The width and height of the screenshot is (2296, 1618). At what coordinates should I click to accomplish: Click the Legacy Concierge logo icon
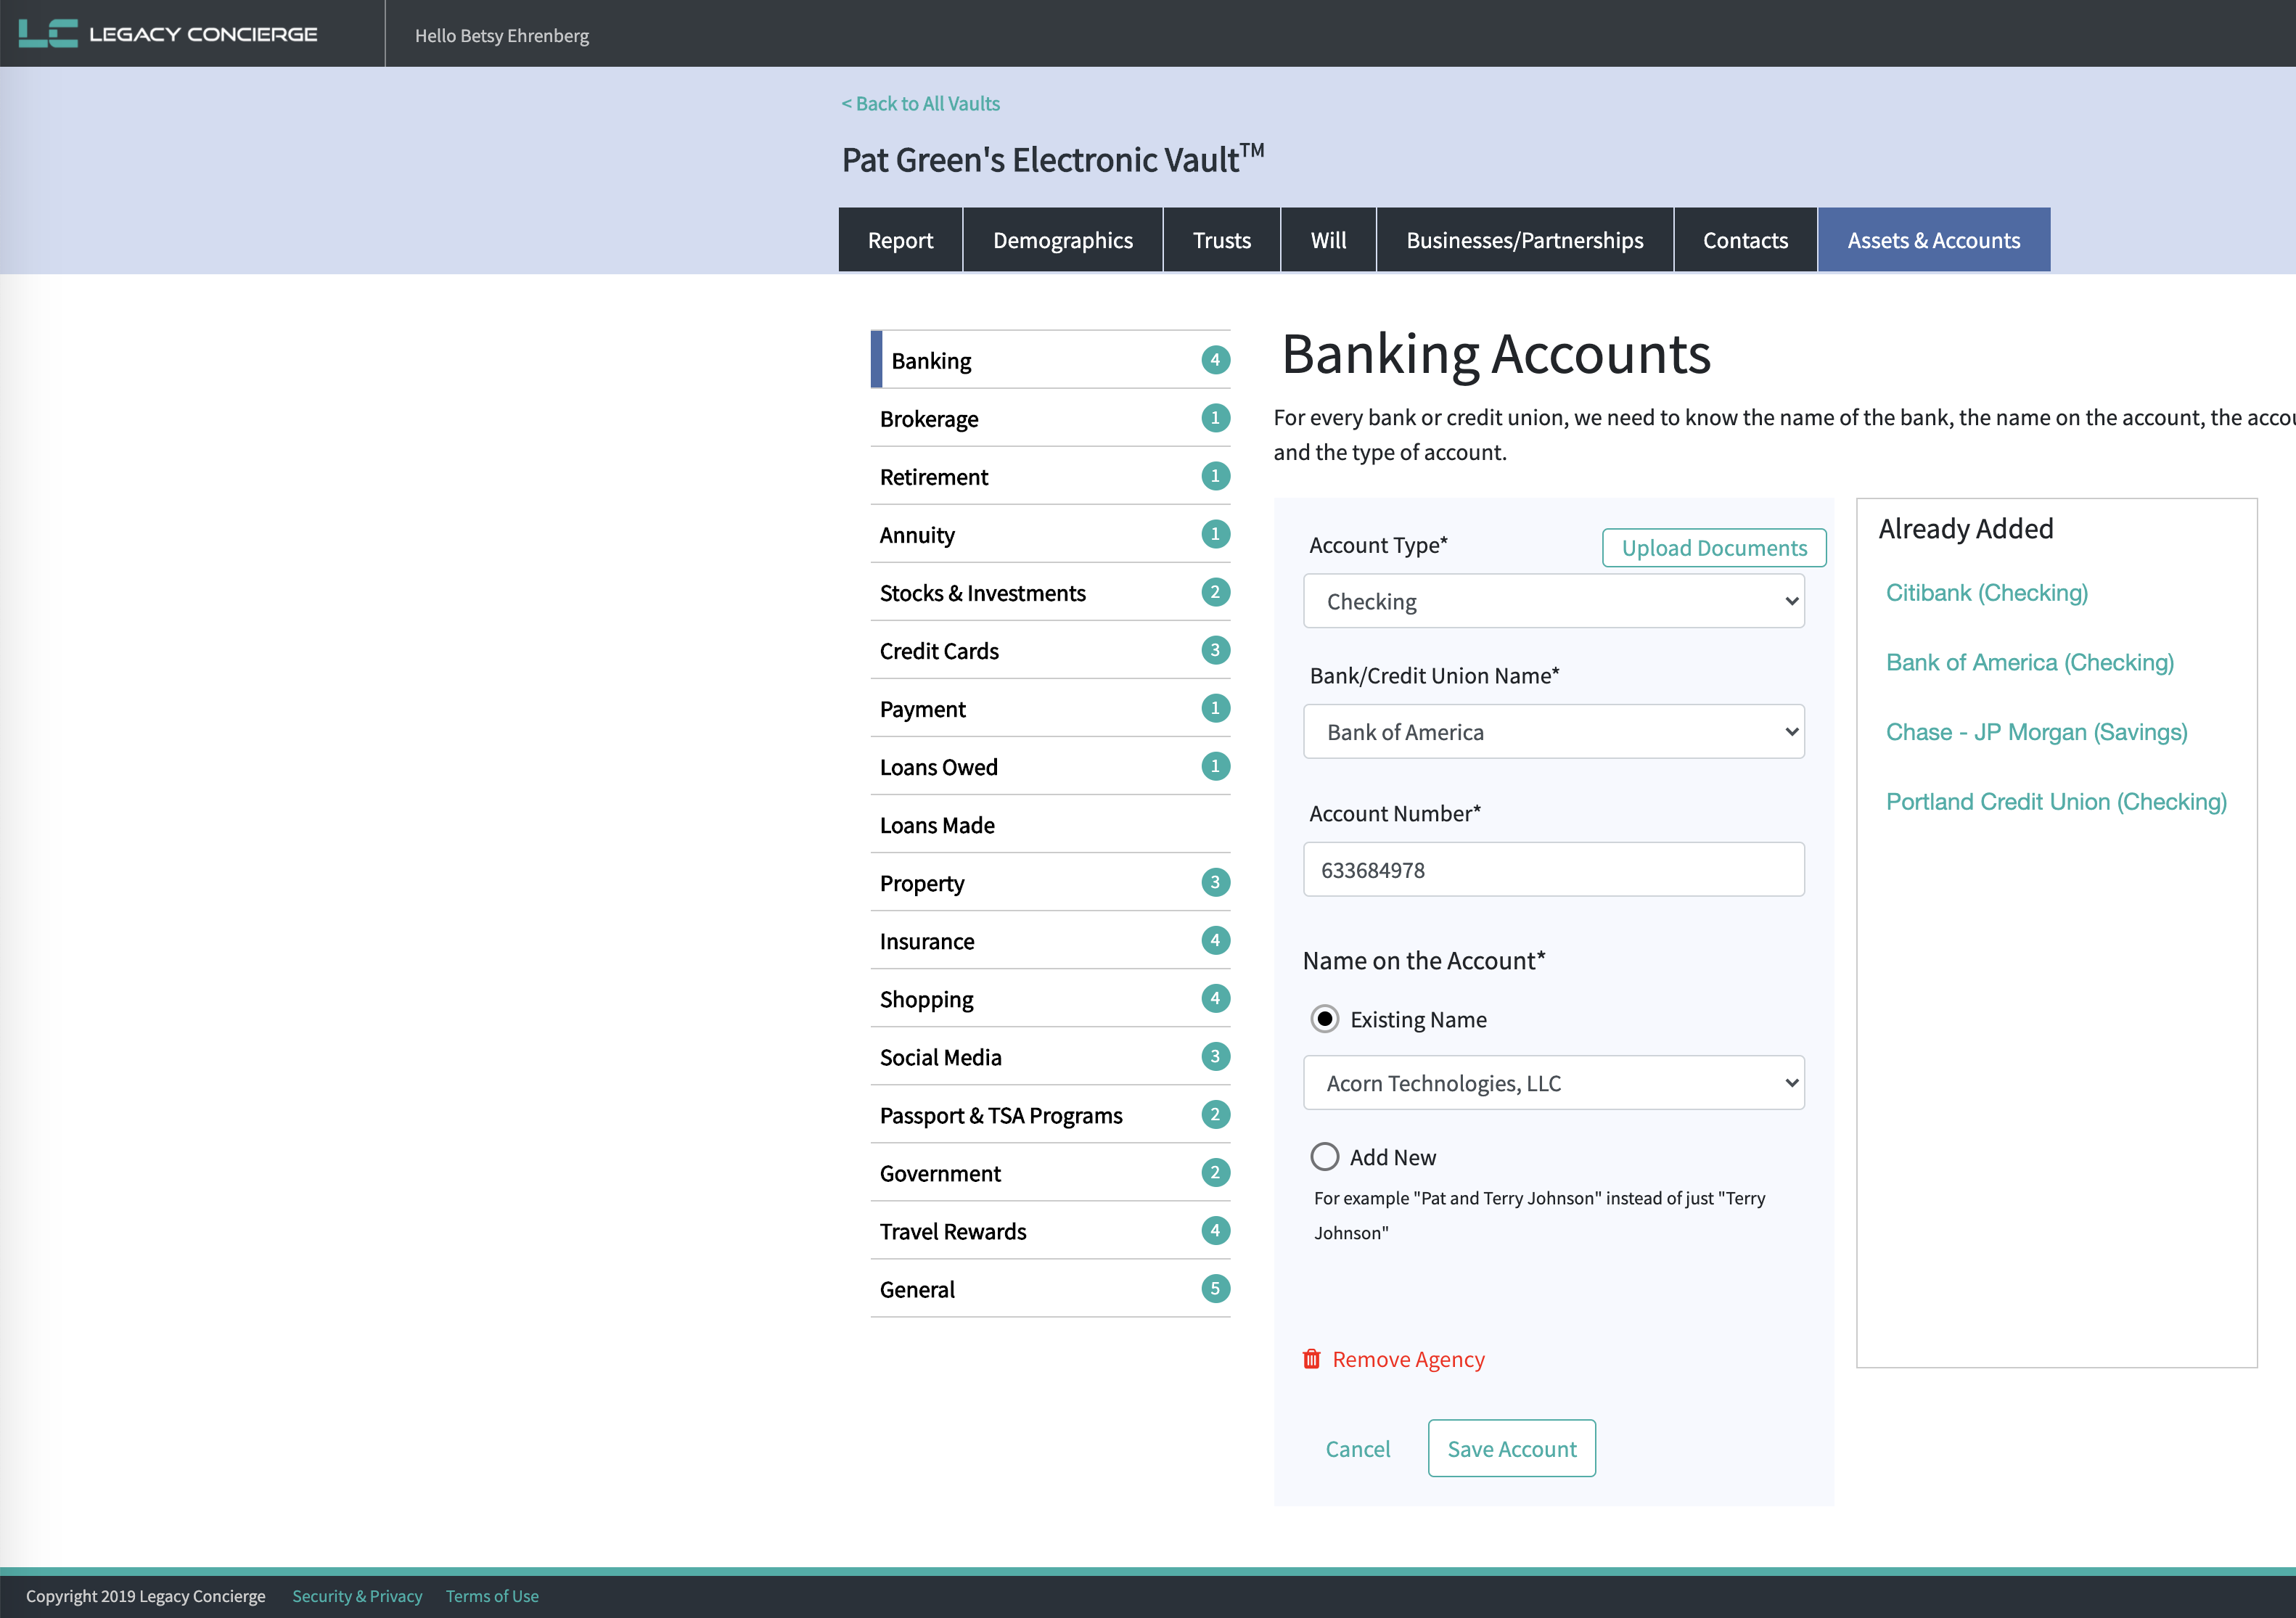[47, 34]
